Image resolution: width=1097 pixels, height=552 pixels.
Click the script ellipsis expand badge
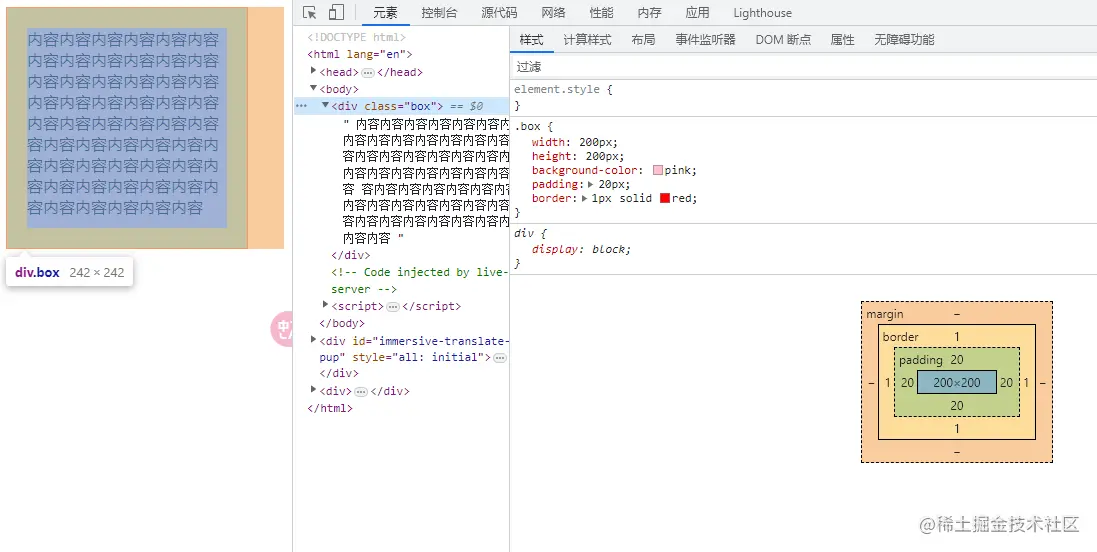[x=393, y=307]
